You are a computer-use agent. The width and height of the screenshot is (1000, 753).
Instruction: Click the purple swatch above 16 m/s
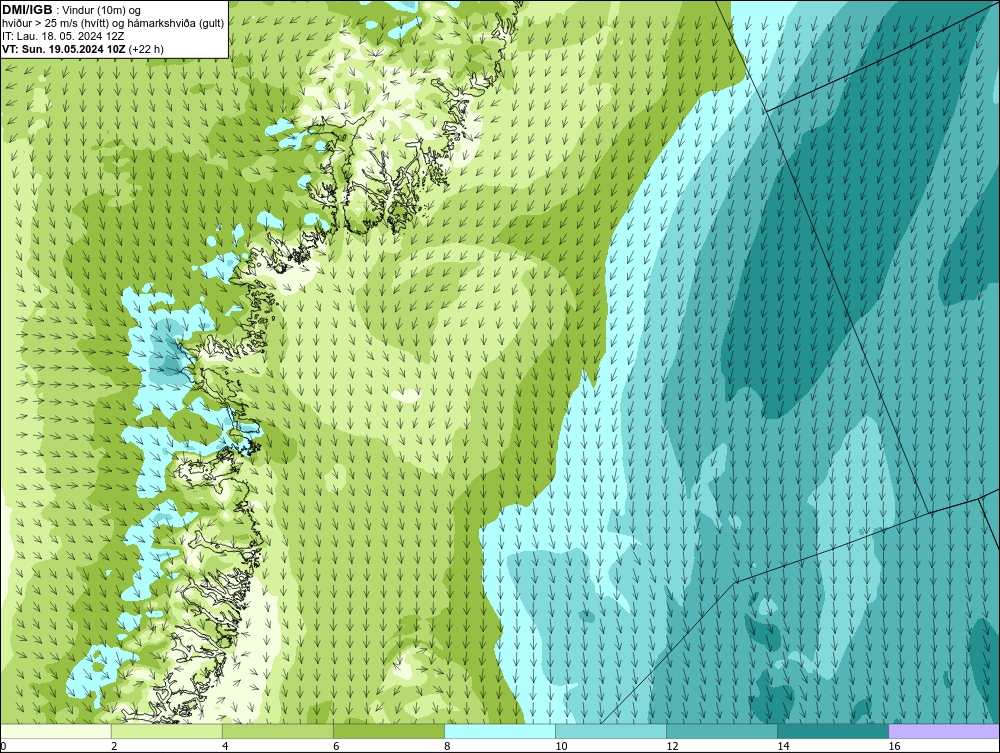click(944, 731)
